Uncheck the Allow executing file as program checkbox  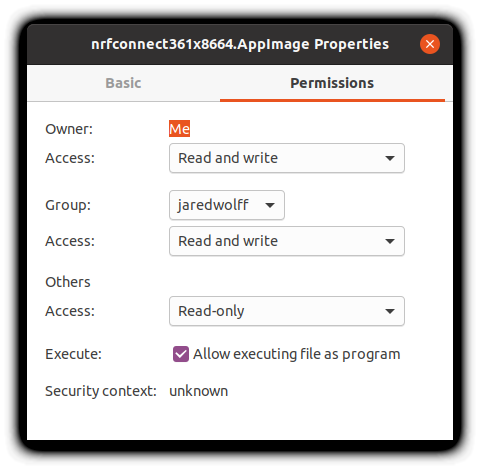181,354
